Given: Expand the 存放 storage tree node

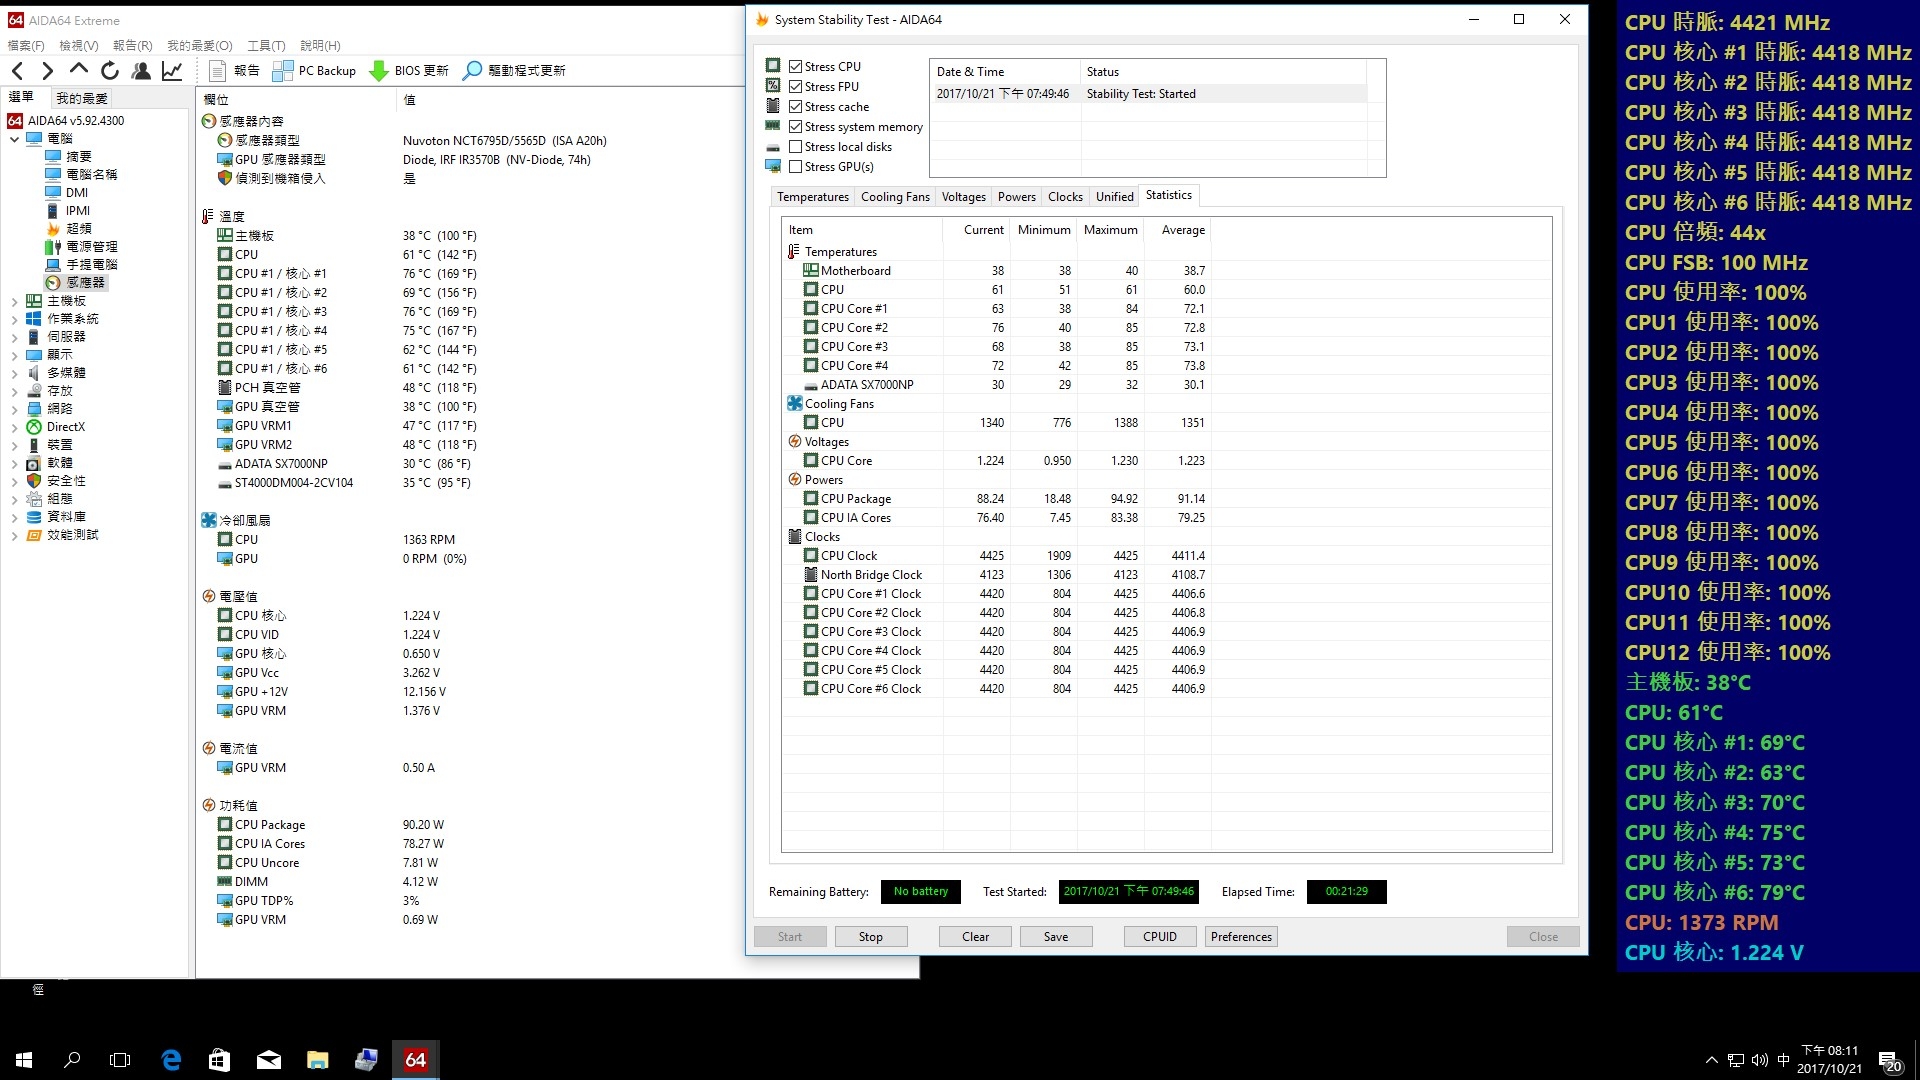Looking at the screenshot, I should (x=15, y=391).
